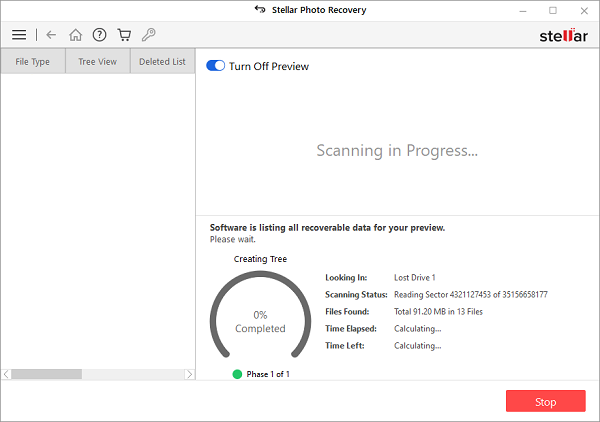The image size is (600, 422).
Task: Click the 'Phase 1 of 1' label
Action: pos(268,374)
